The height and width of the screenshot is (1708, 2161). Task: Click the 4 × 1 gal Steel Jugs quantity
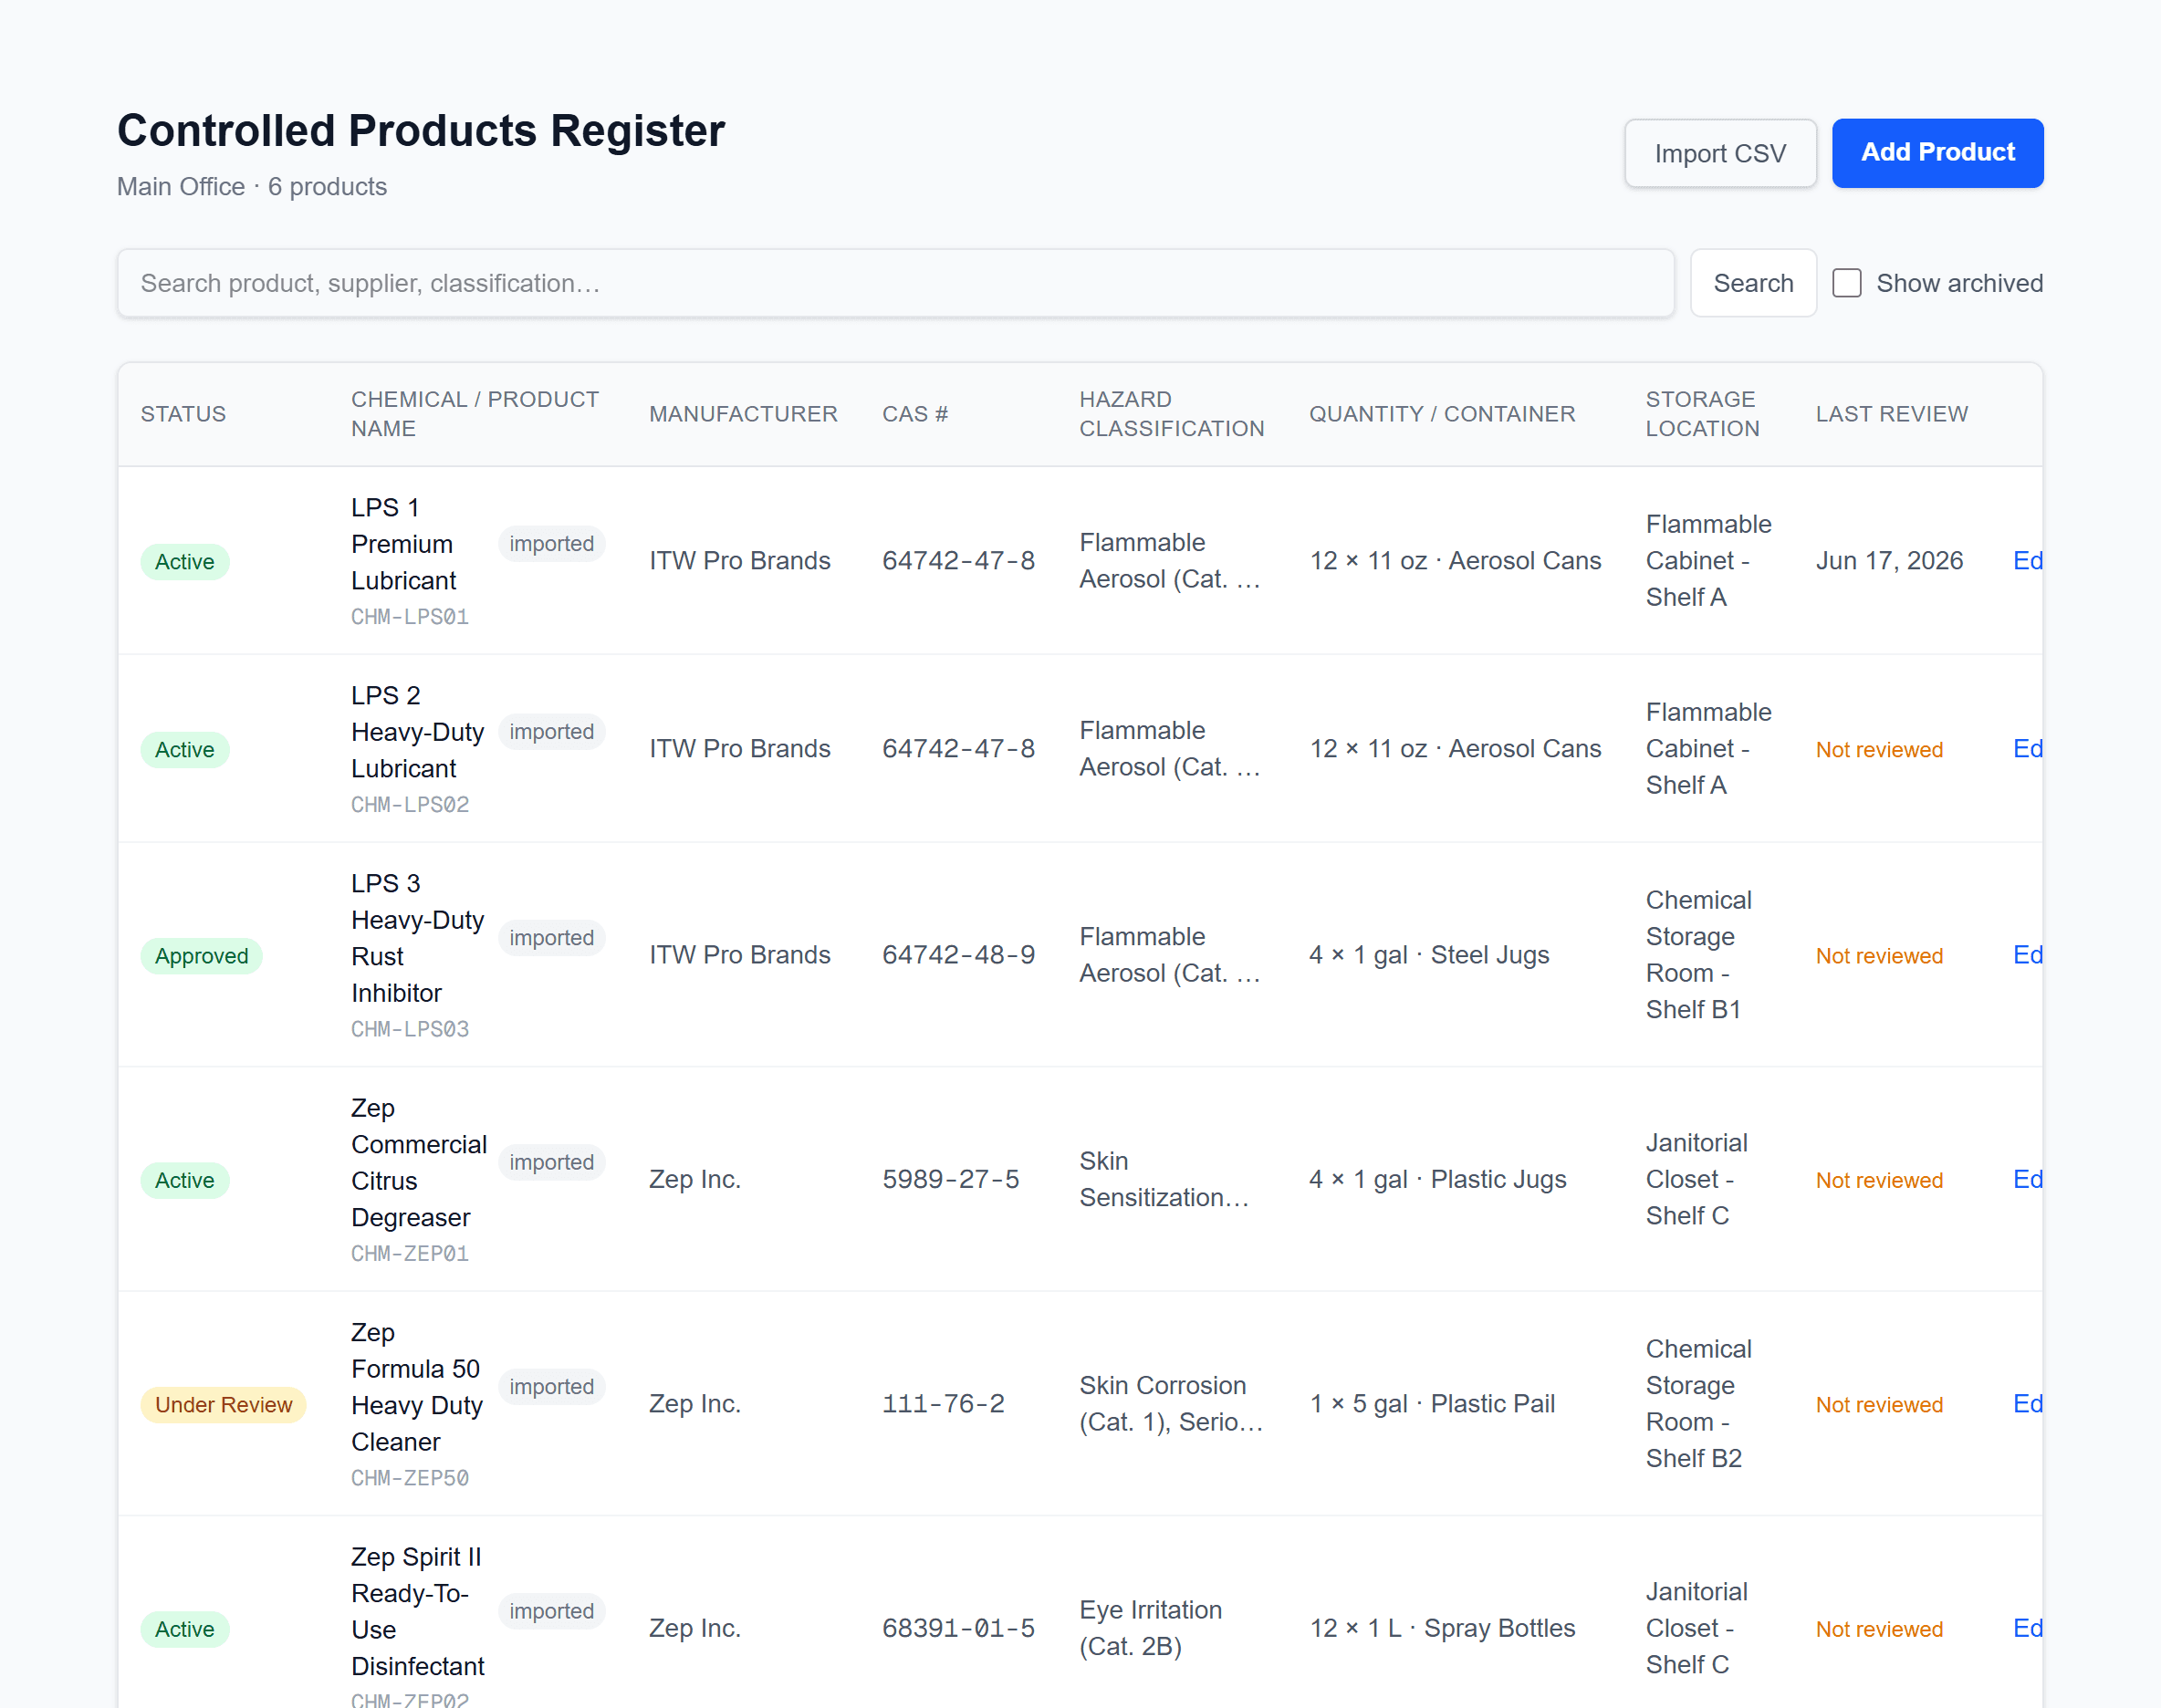(1429, 955)
